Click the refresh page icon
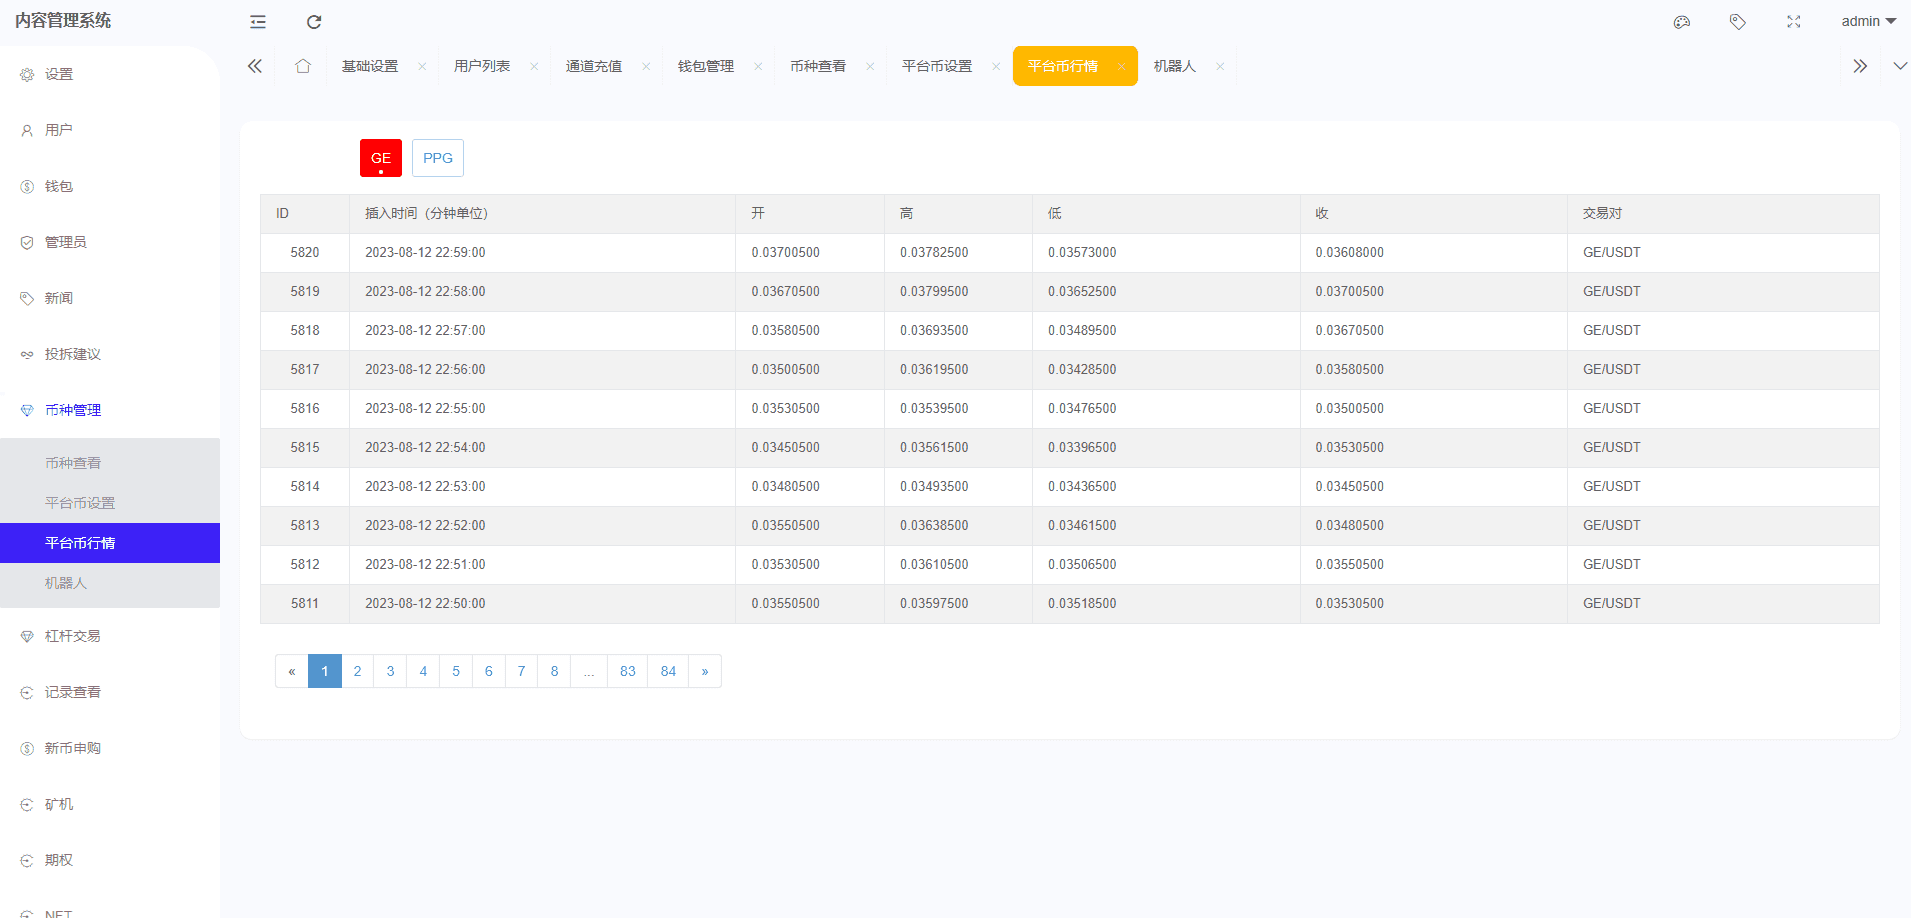The height and width of the screenshot is (918, 1911). tap(314, 22)
